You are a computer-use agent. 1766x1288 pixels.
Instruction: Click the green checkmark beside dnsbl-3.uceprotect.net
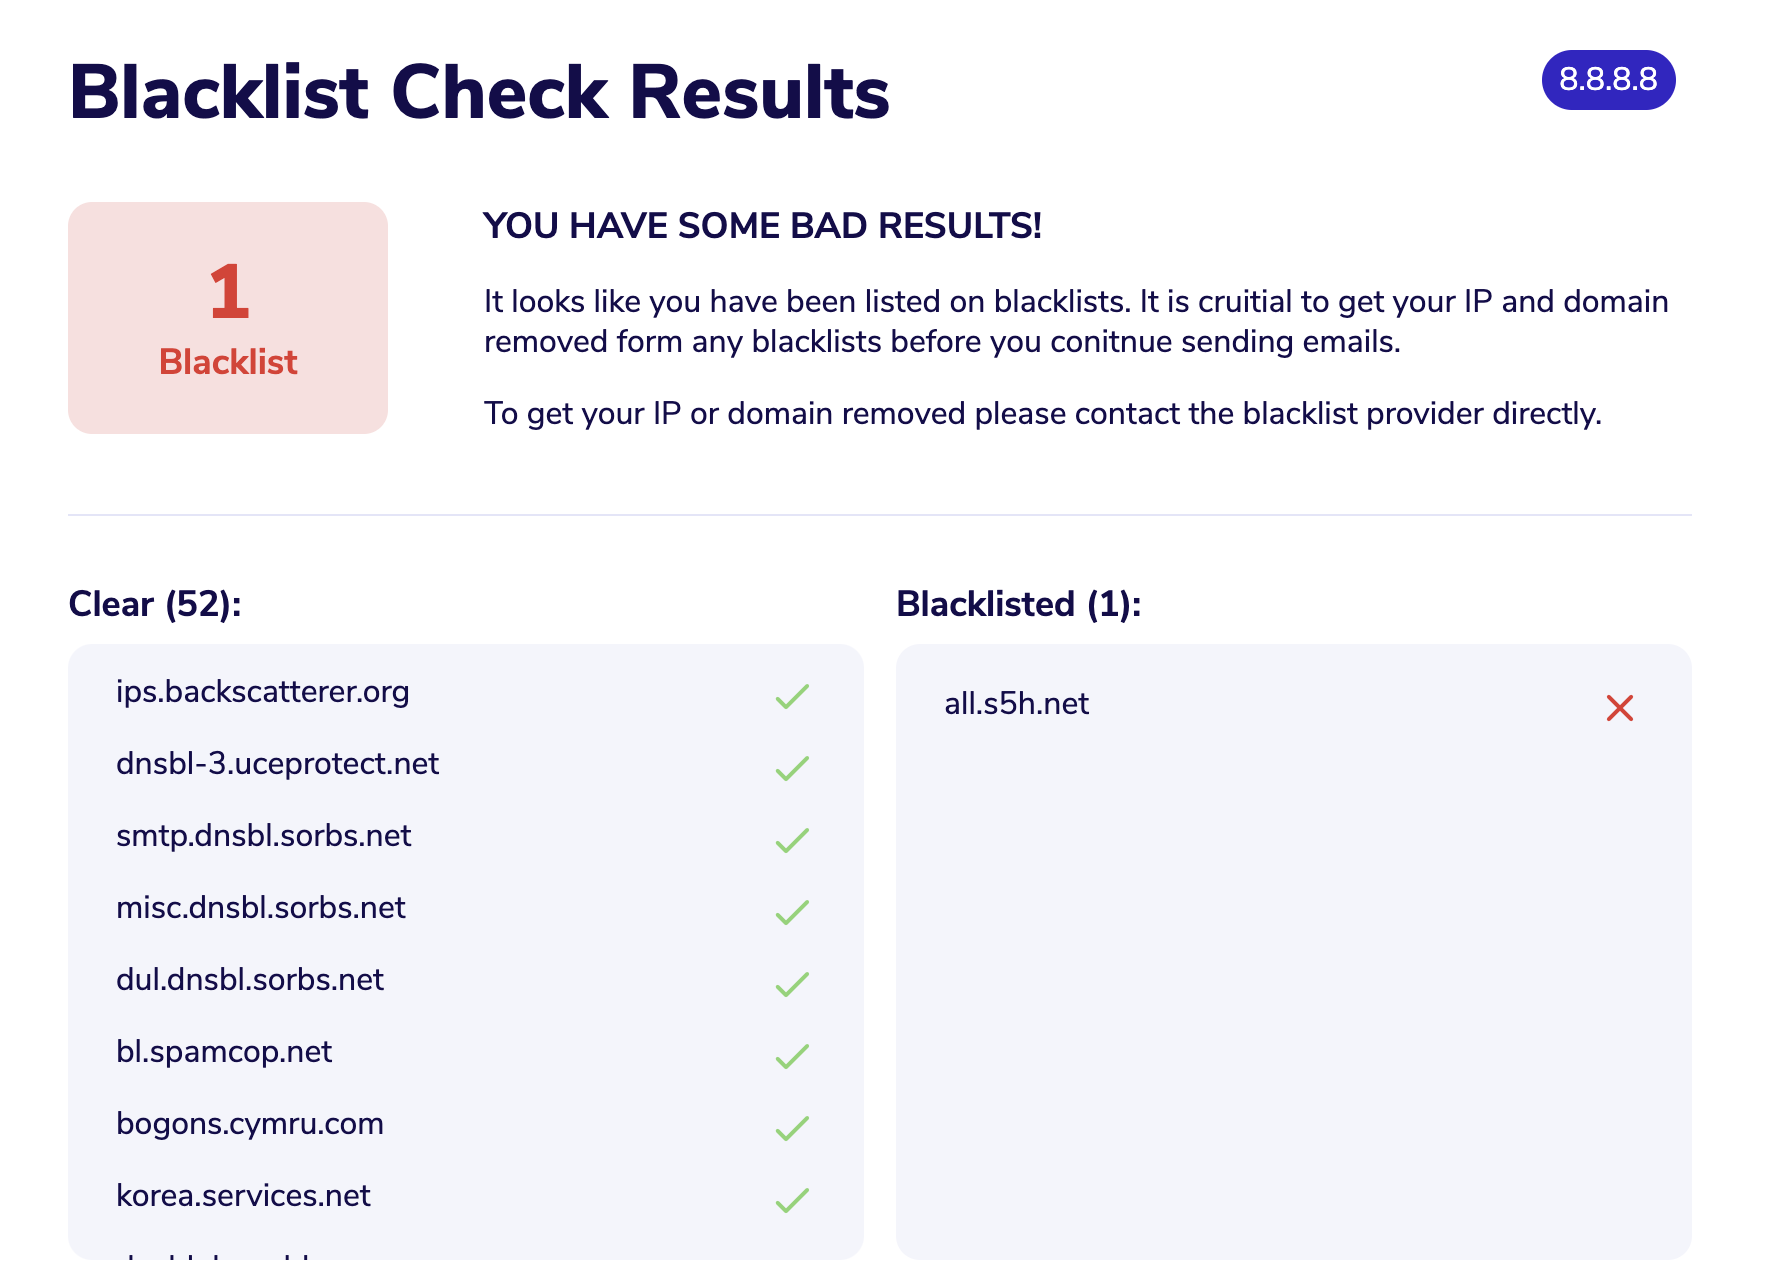(792, 769)
